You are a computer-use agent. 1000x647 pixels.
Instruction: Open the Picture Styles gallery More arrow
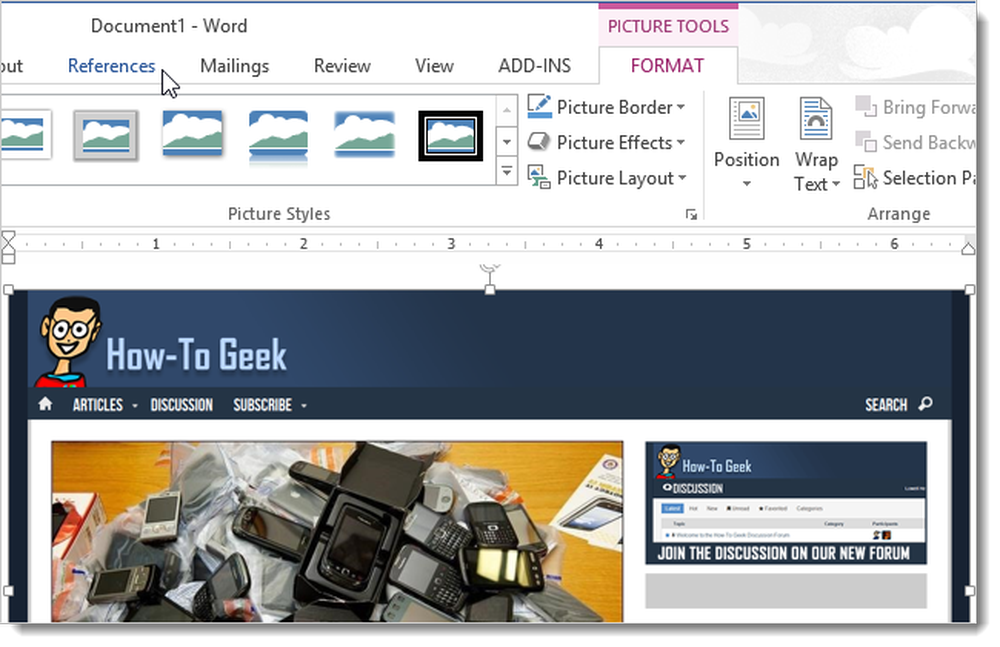(506, 172)
